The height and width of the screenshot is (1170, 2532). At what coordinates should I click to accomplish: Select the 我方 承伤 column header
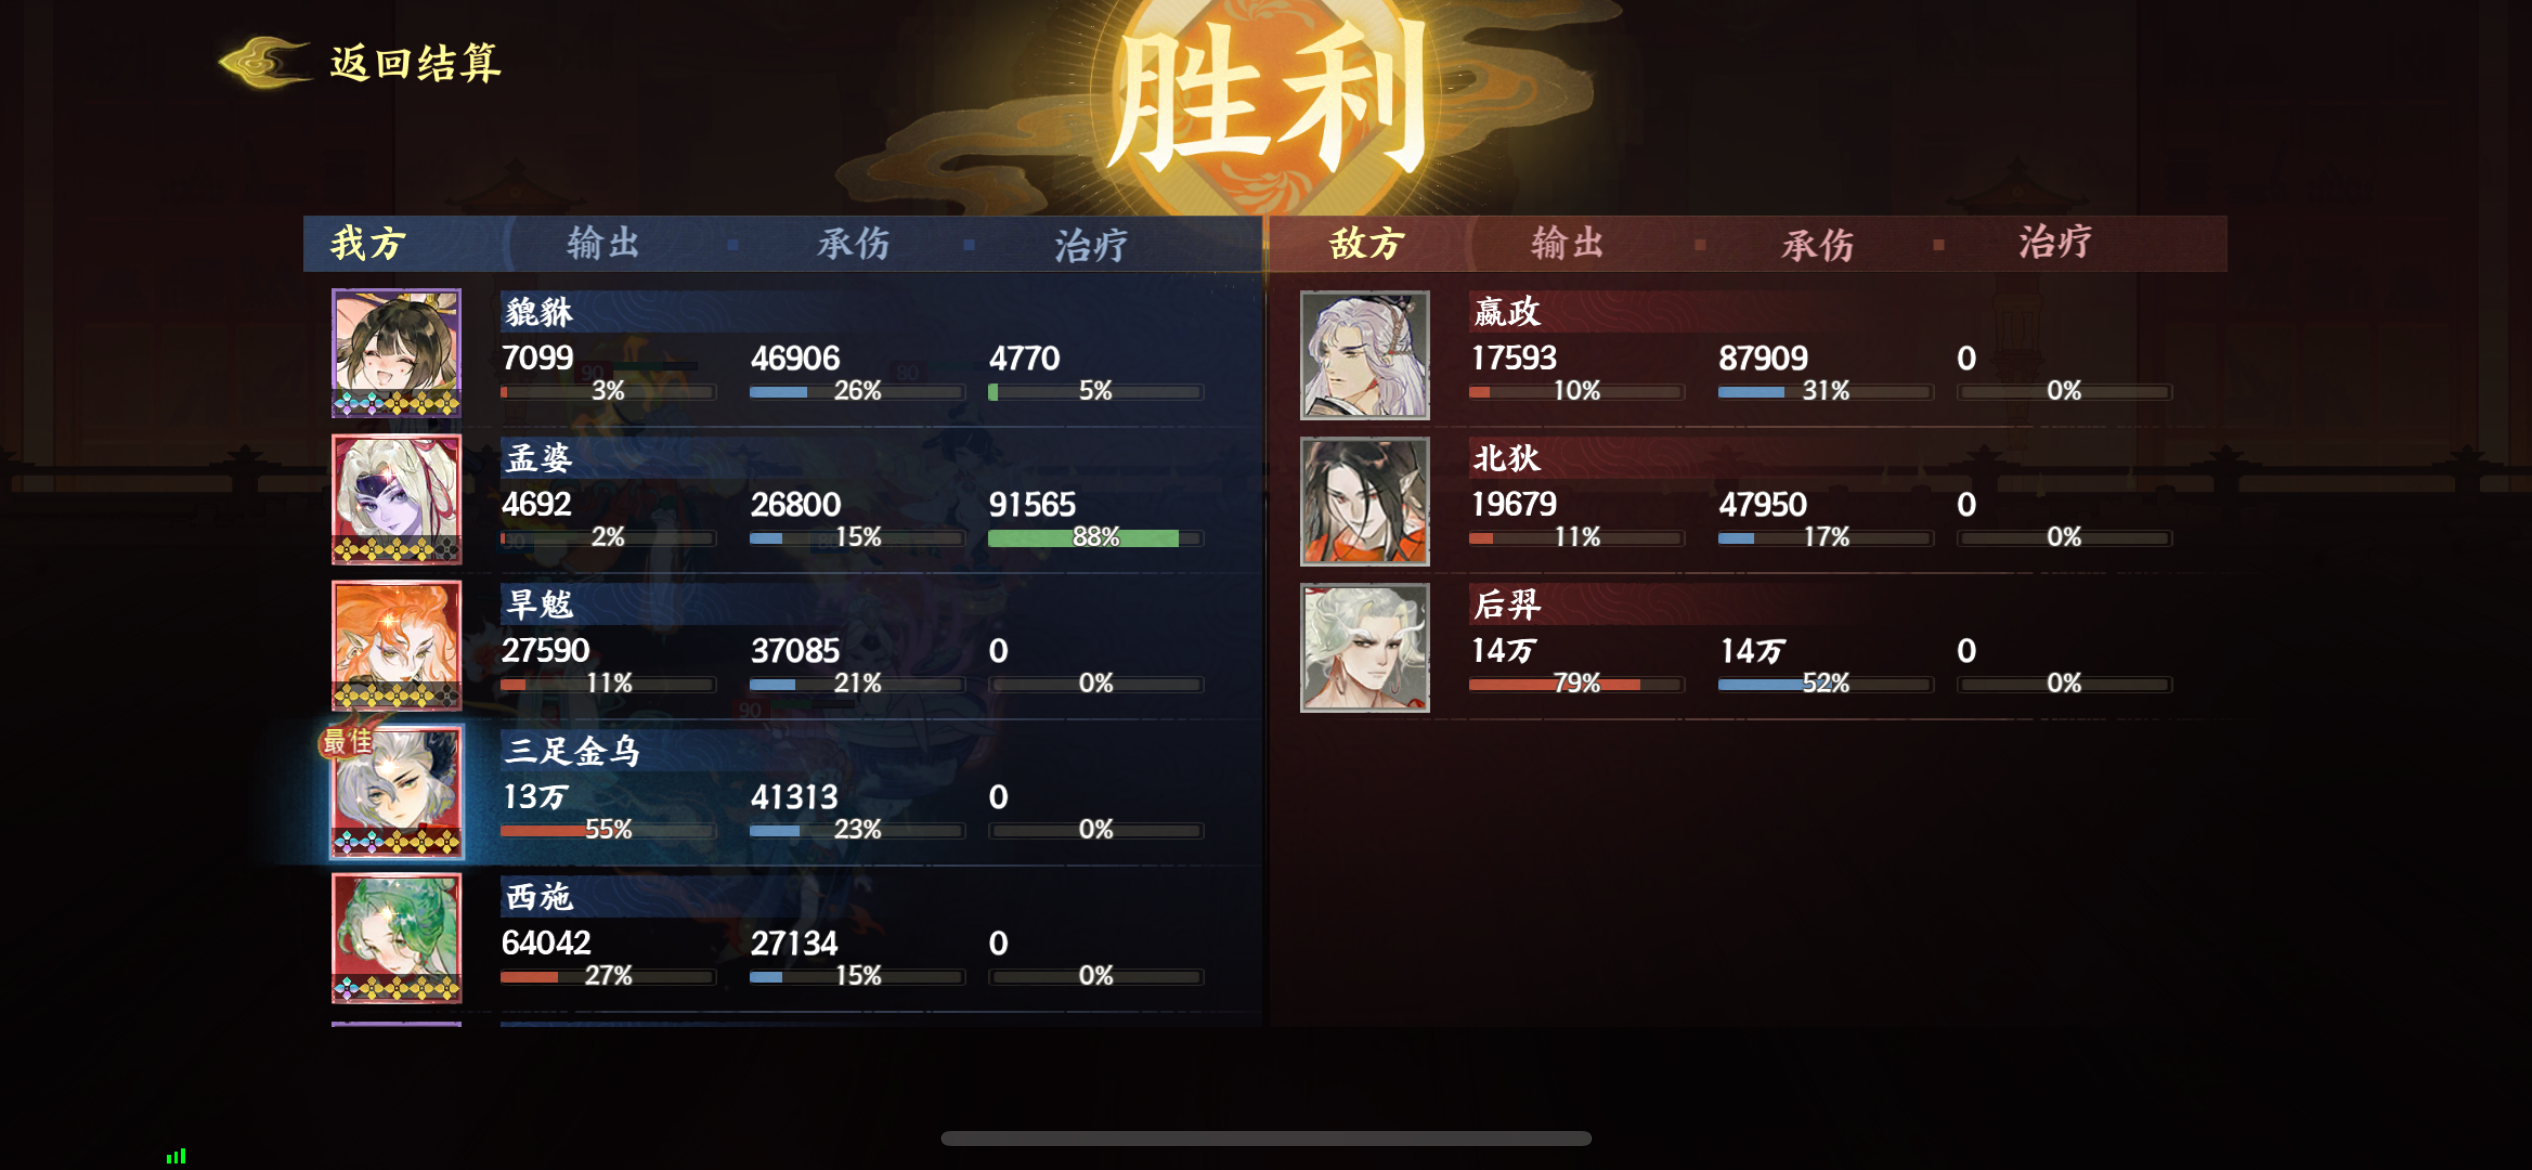(853, 244)
